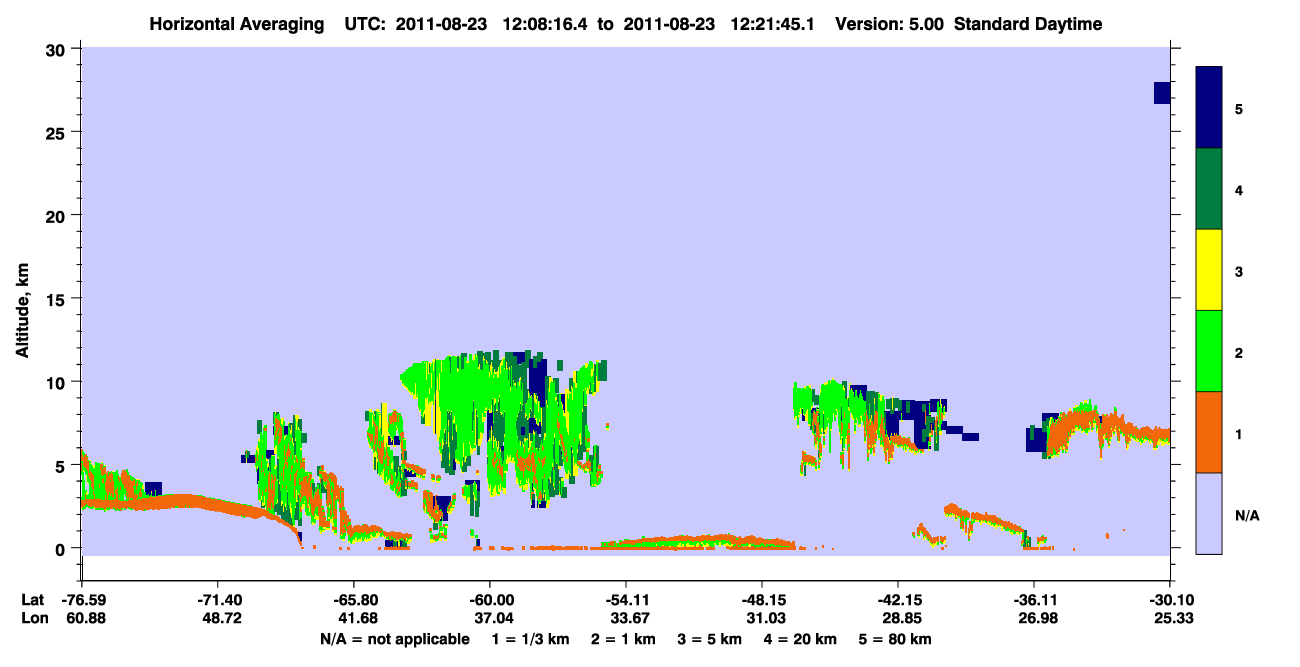The image size is (1300, 667).
Task: Click the latitude value '-71.40'
Action: pyautogui.click(x=217, y=600)
